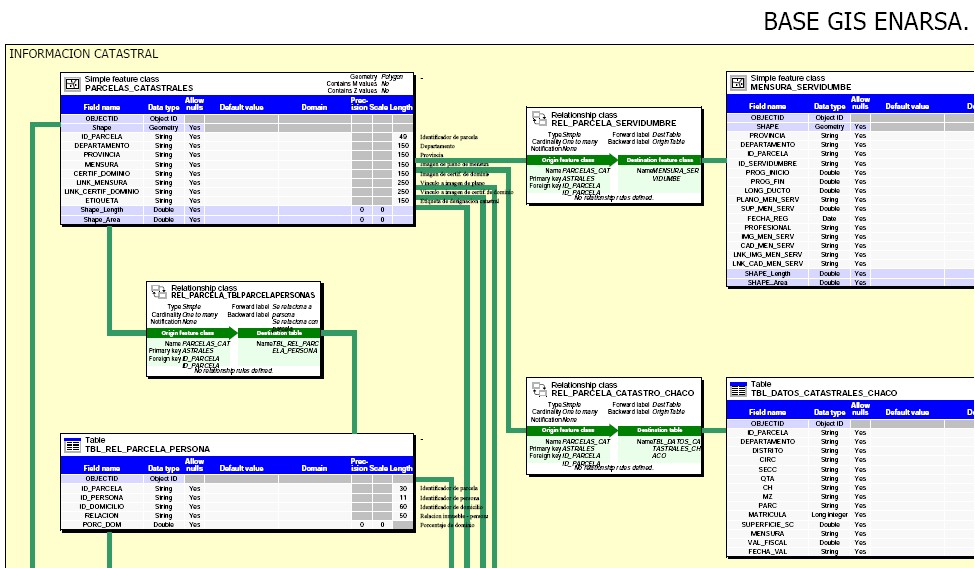The height and width of the screenshot is (568, 975).
Task: Click the QTA field row
Action: (x=851, y=479)
